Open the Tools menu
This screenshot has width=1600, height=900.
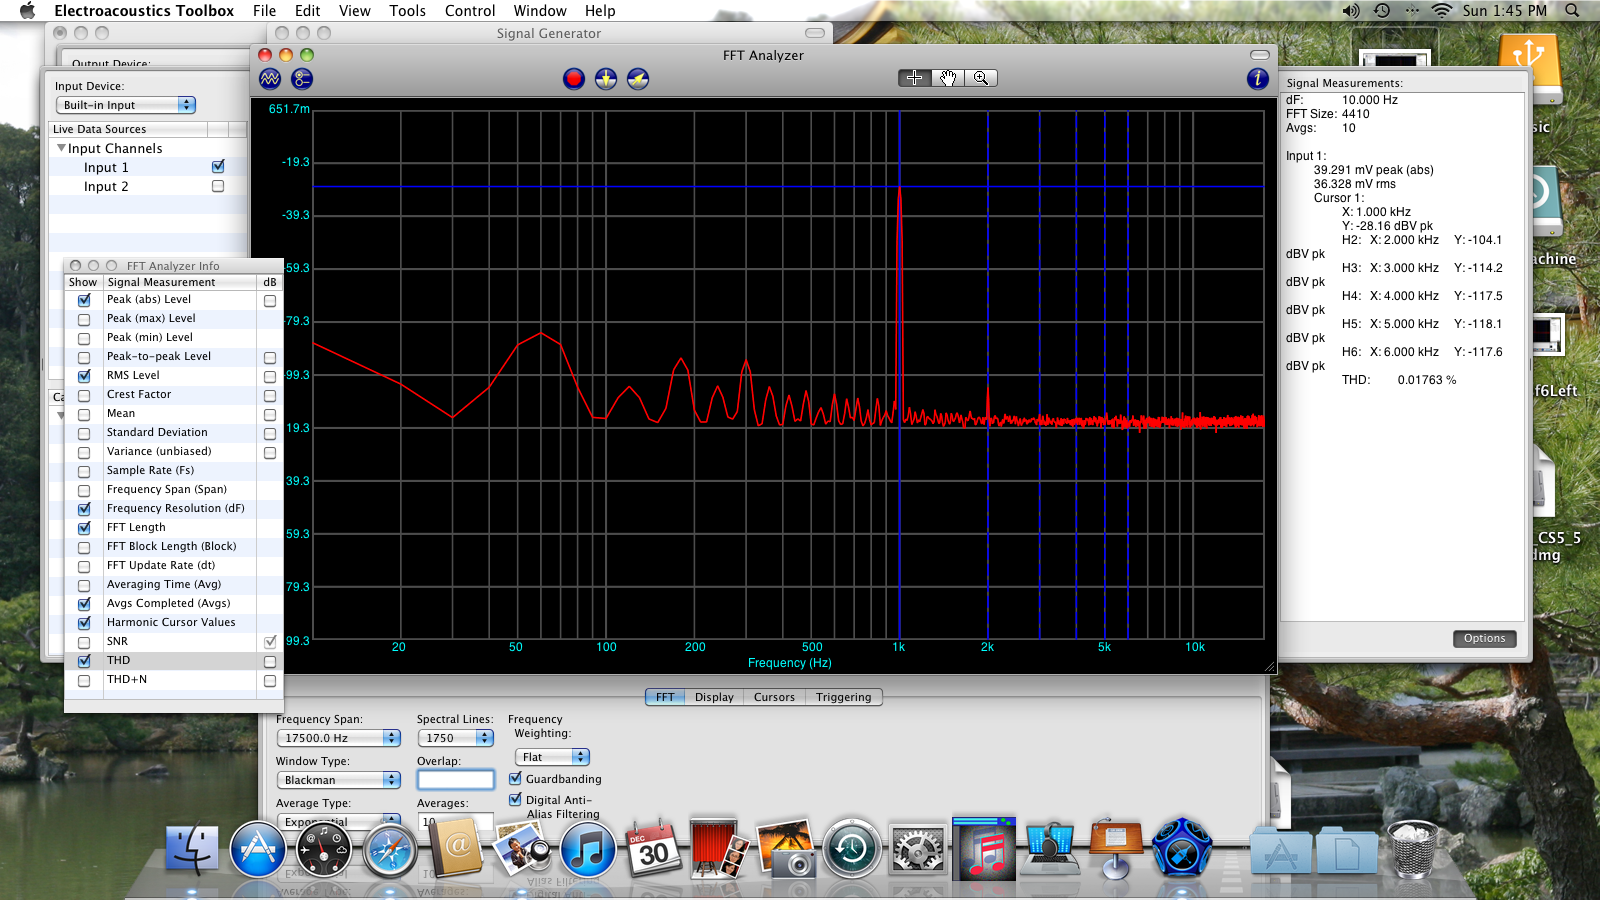coord(407,10)
